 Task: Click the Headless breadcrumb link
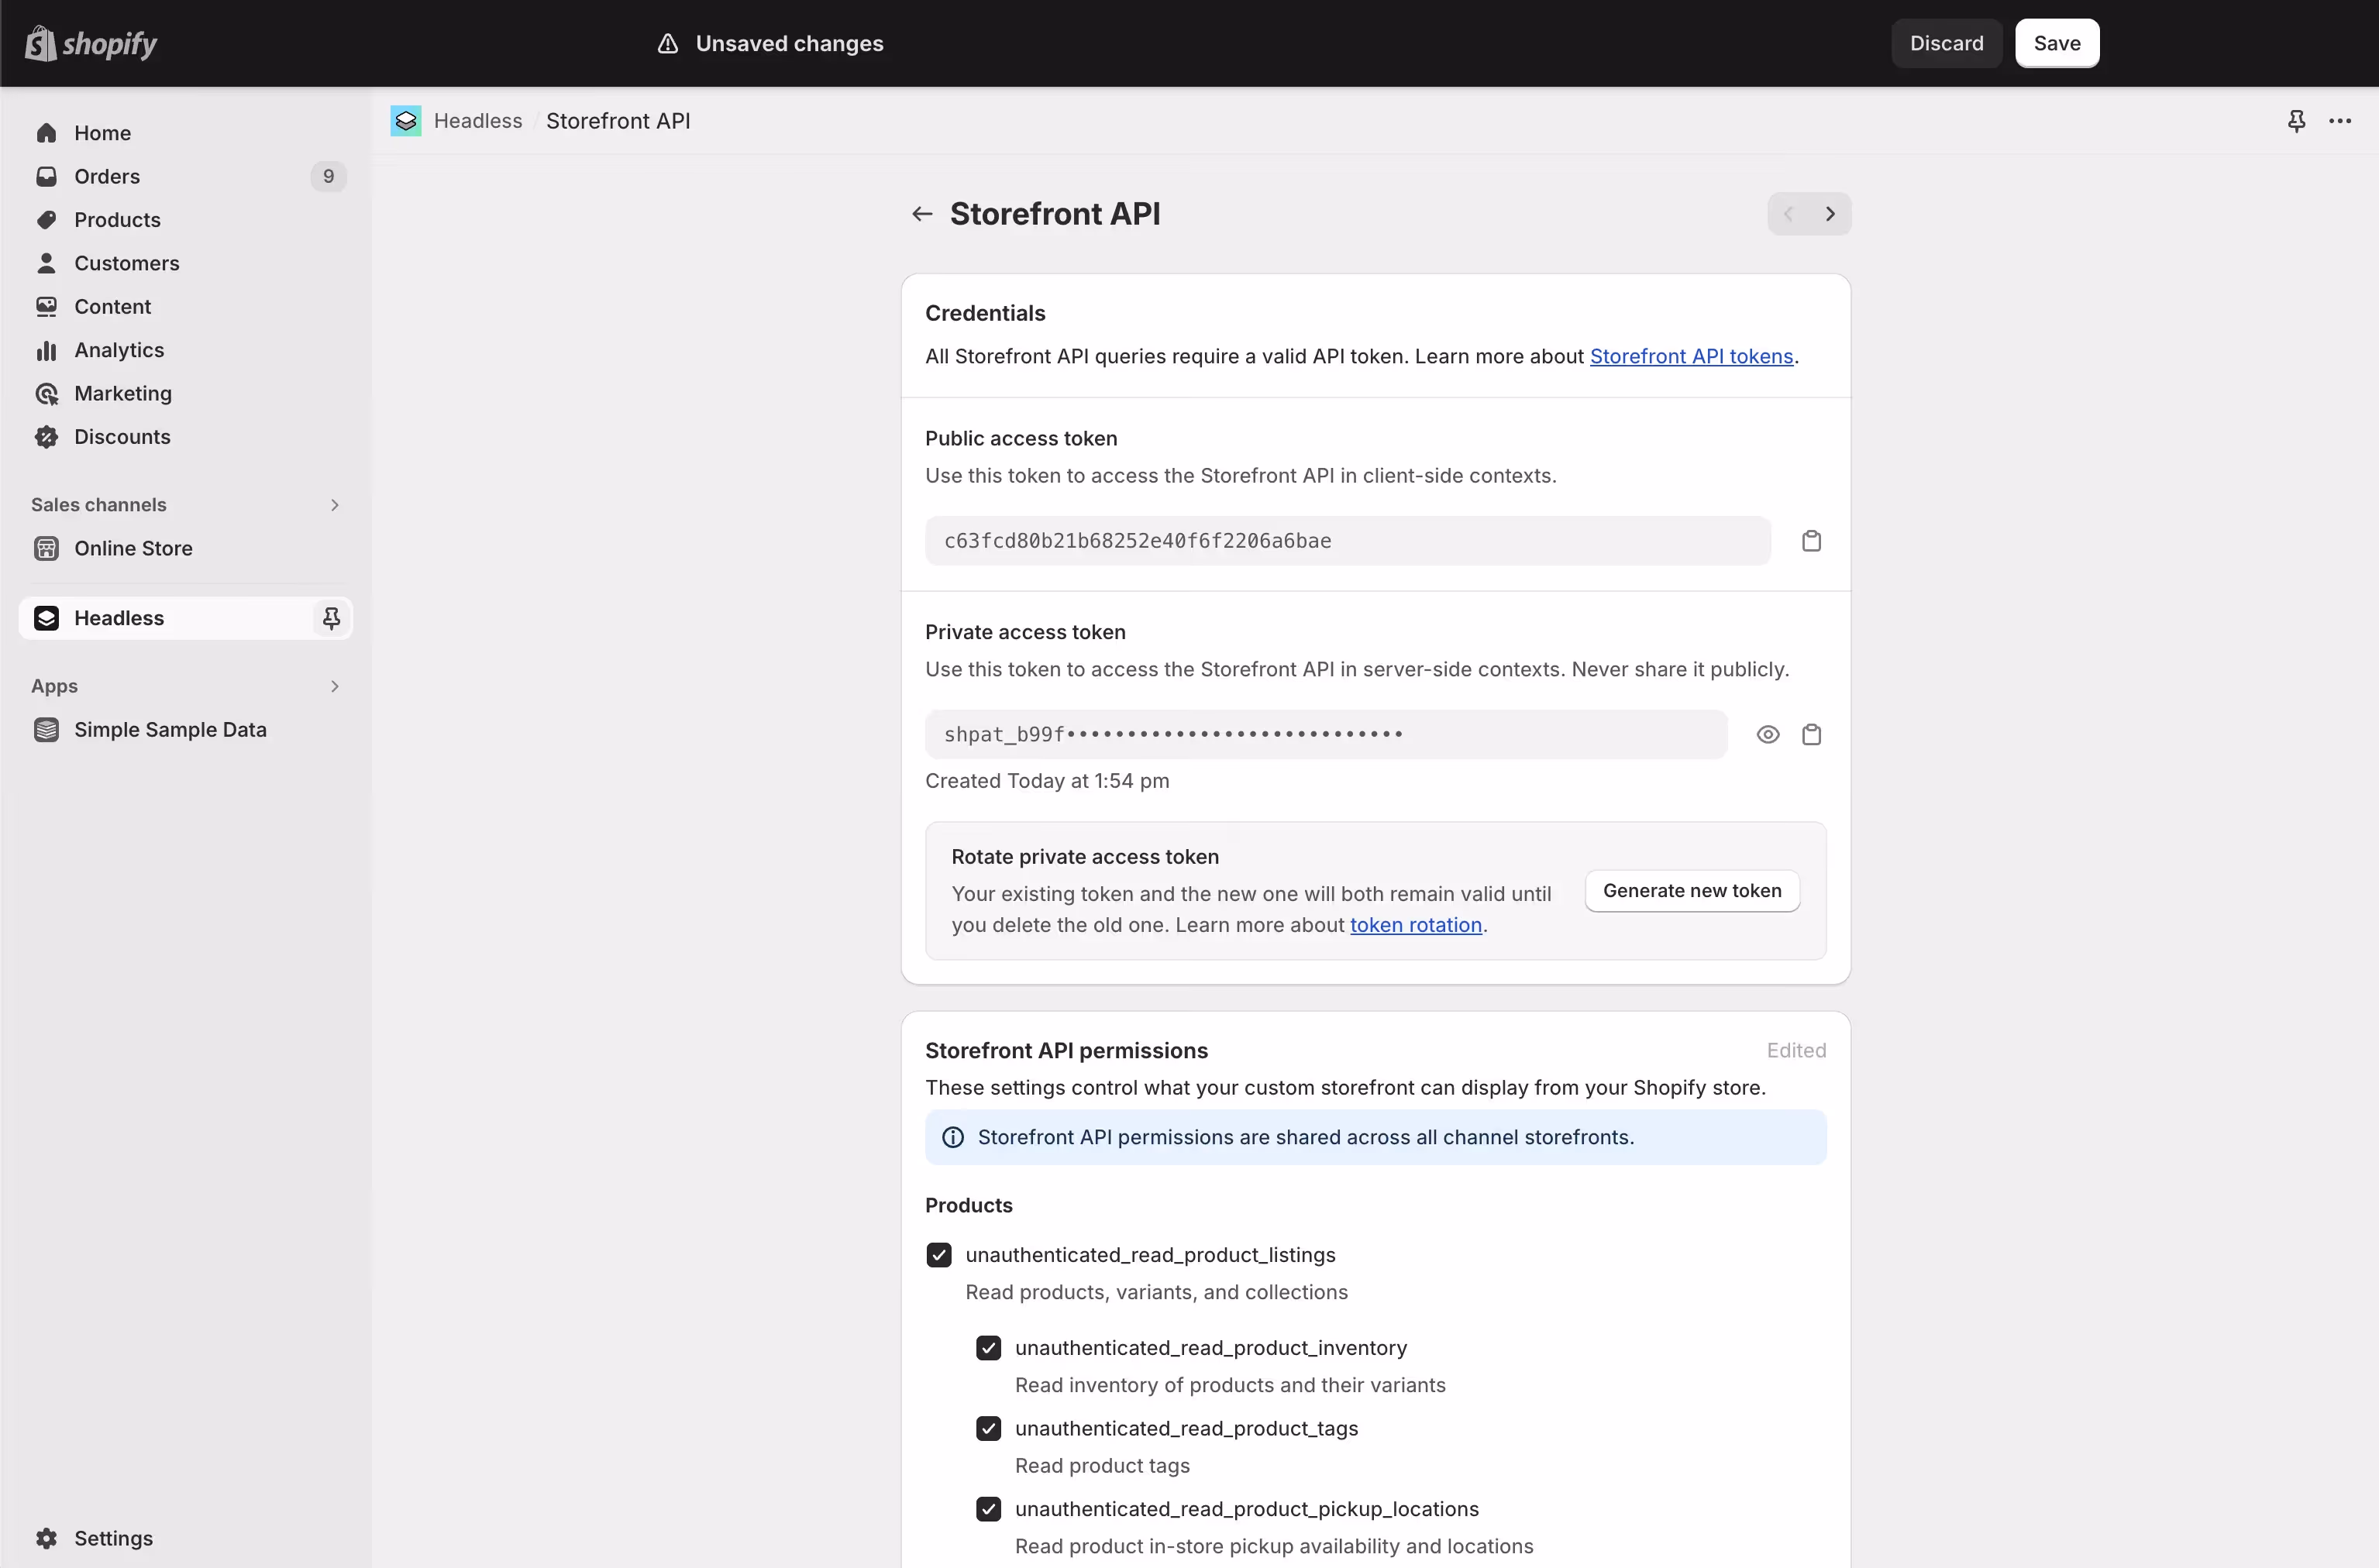478,121
